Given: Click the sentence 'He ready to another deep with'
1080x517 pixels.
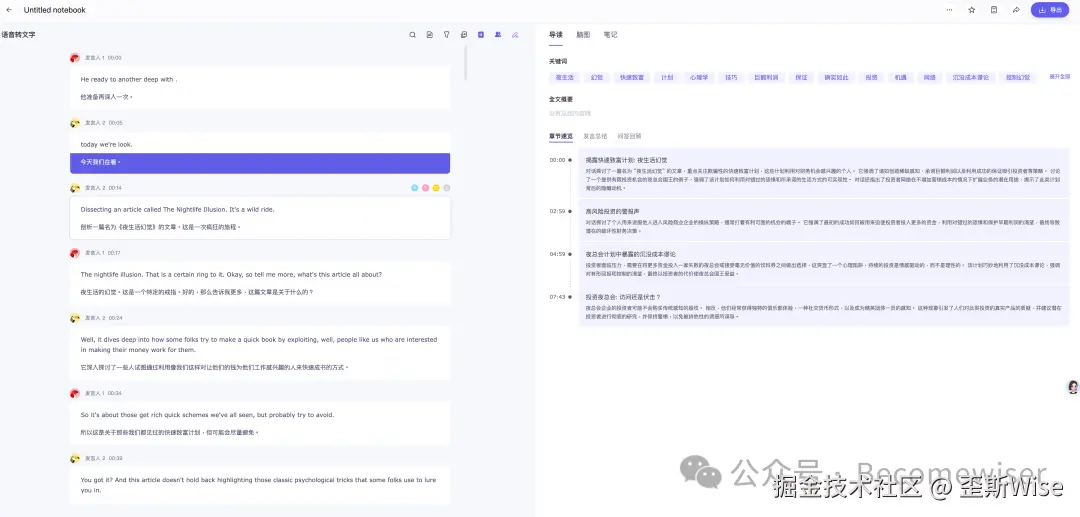Looking at the screenshot, I should pyautogui.click(x=129, y=80).
